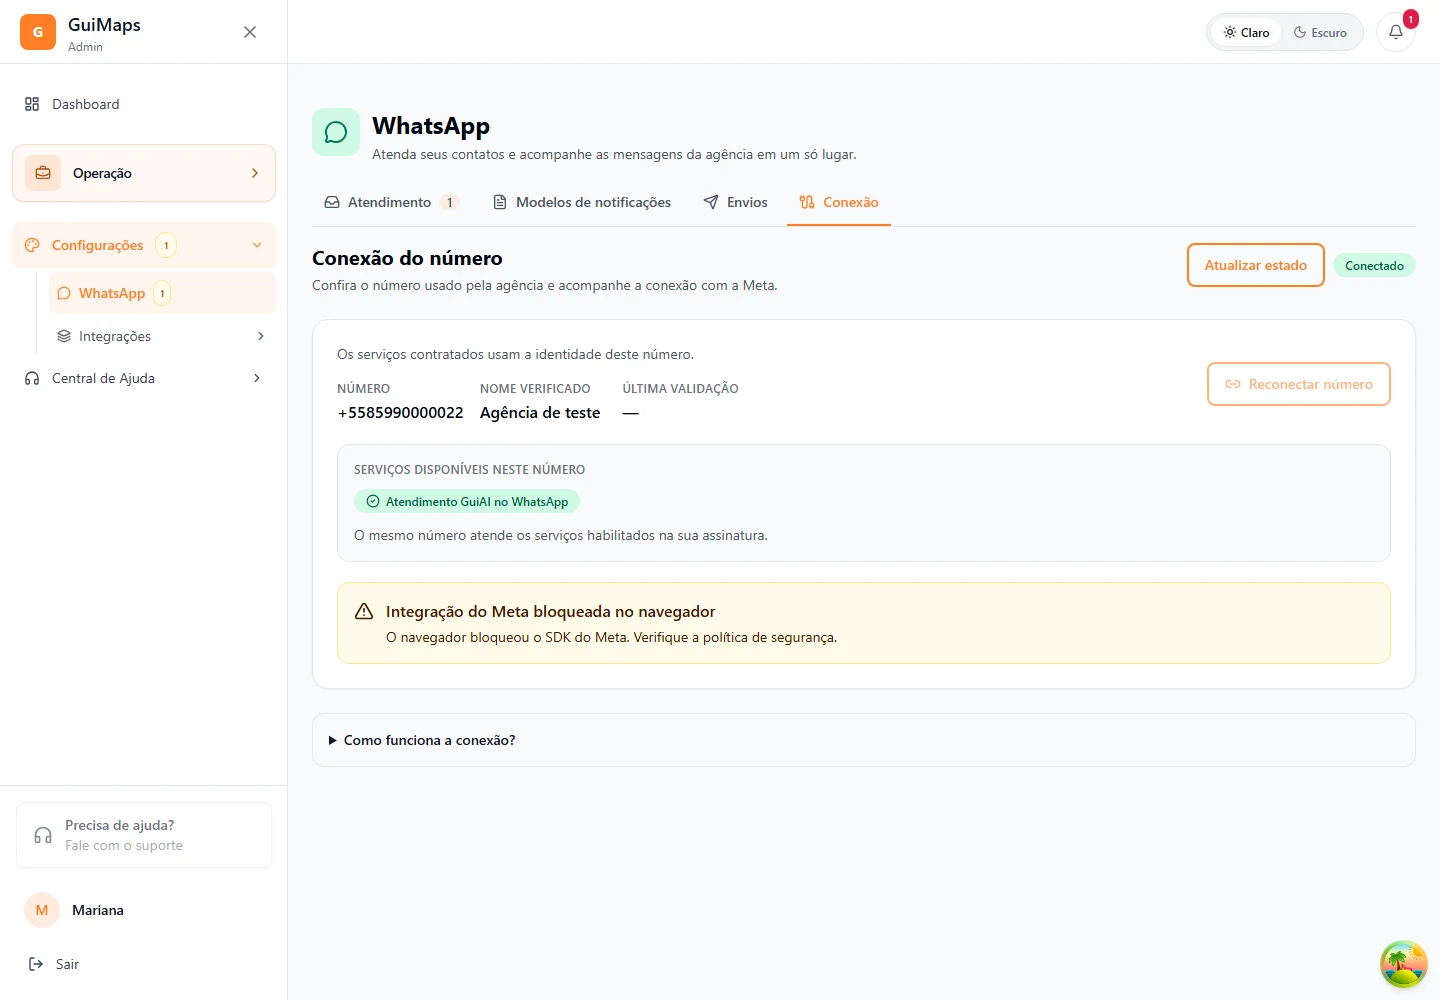This screenshot has height=1000, width=1440.
Task: Click the Sair logout arrow icon
Action: (x=36, y=964)
